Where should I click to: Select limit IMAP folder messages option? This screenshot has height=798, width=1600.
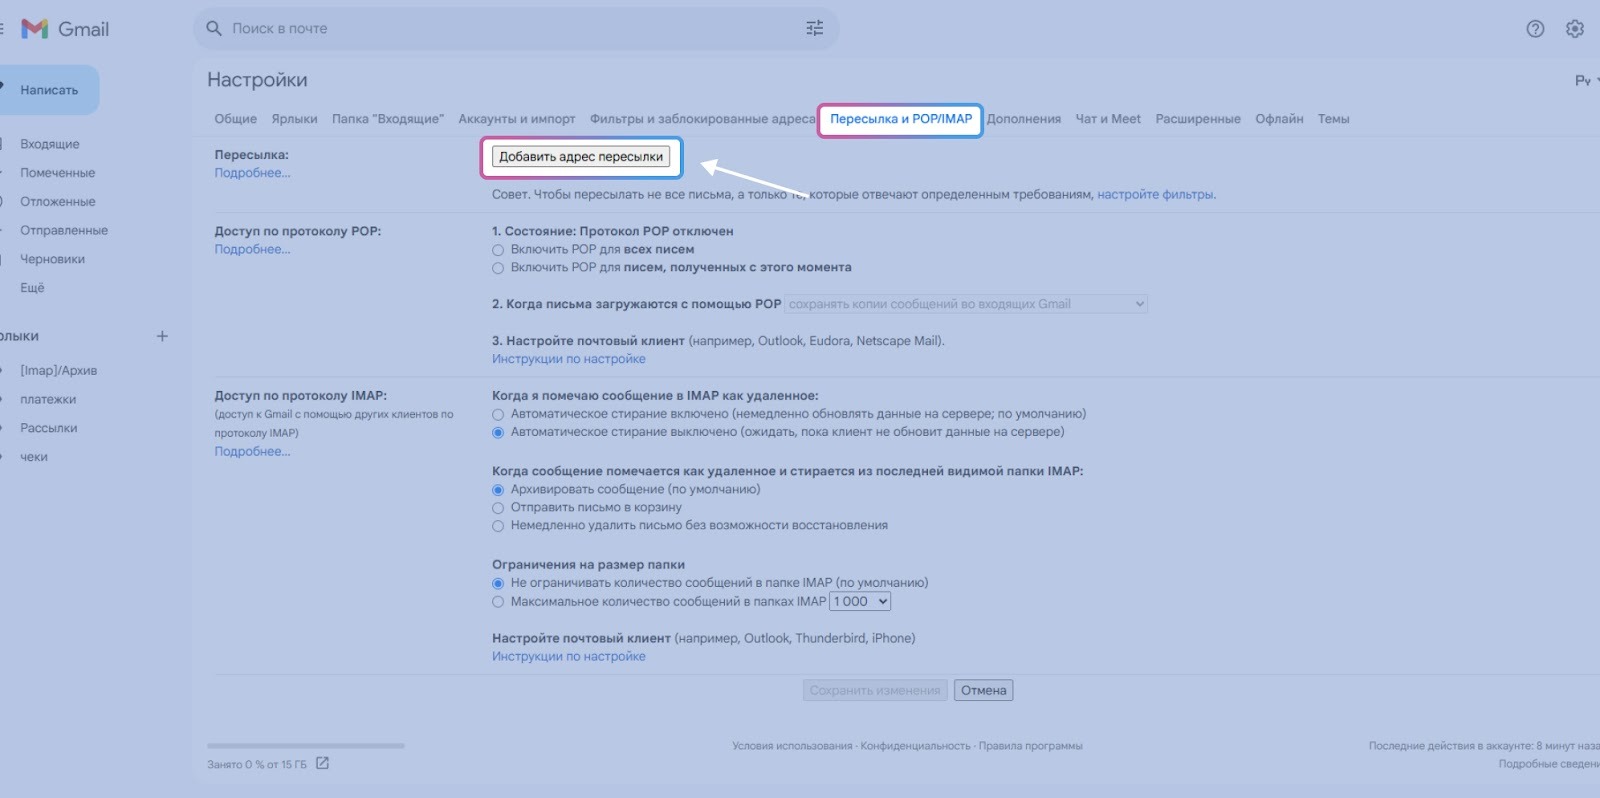pos(498,602)
